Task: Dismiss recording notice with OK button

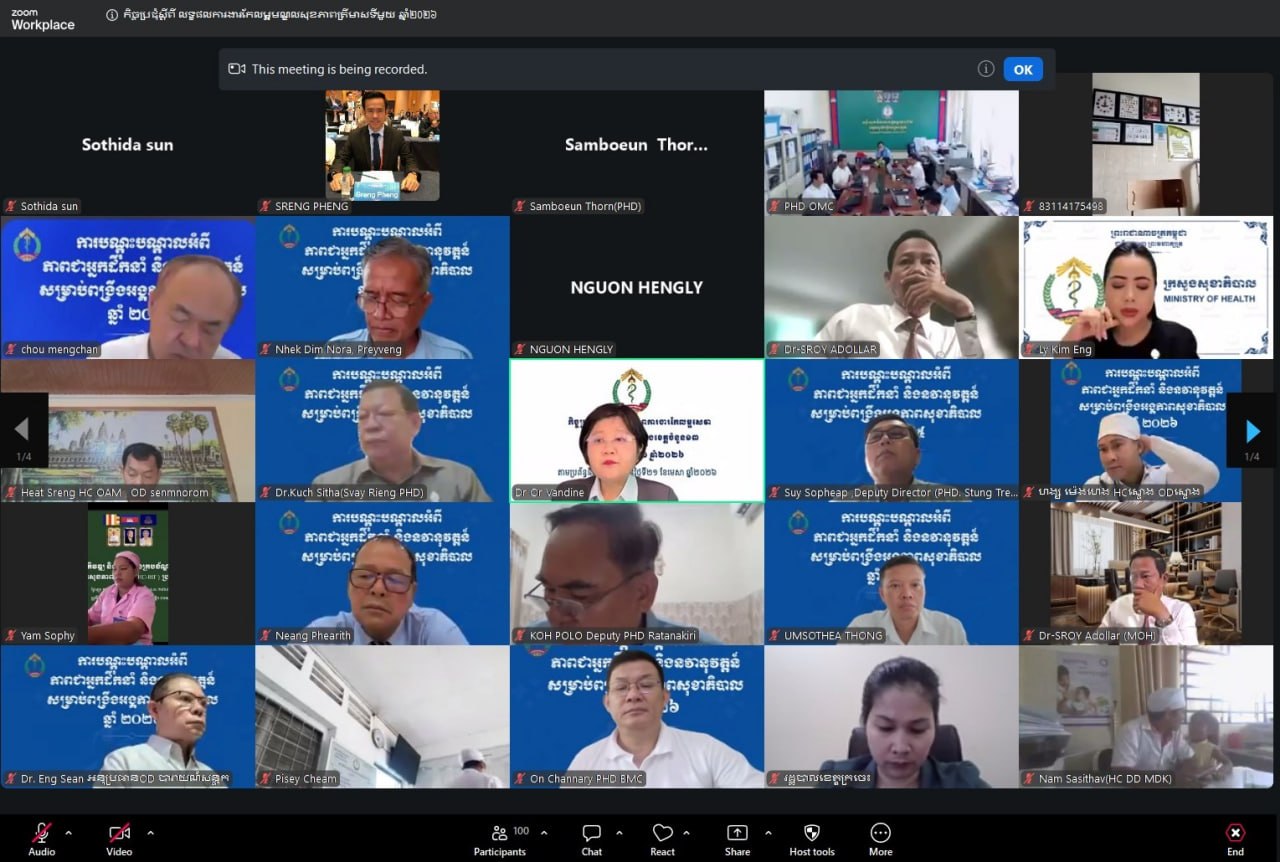Action: [x=1022, y=69]
